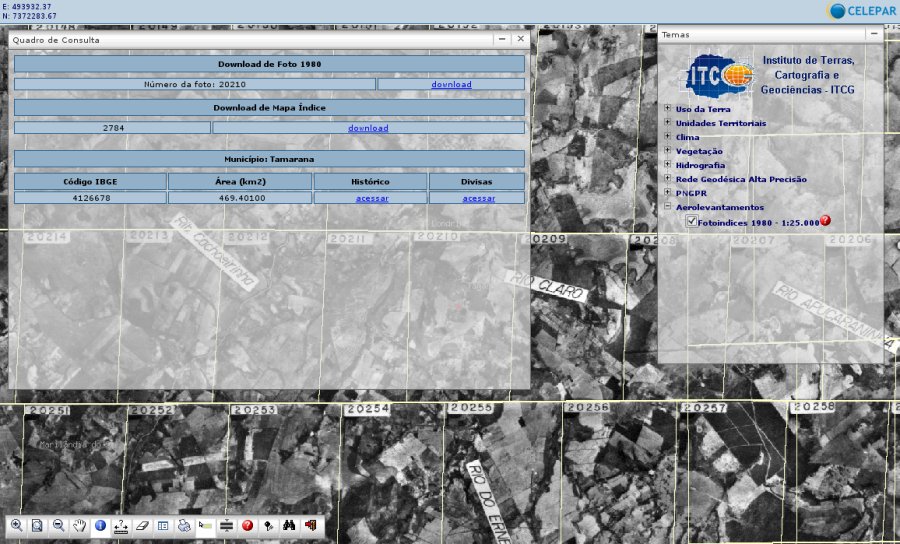Click the Unidades Territoriais theme label
This screenshot has width=900, height=544.
[x=720, y=123]
